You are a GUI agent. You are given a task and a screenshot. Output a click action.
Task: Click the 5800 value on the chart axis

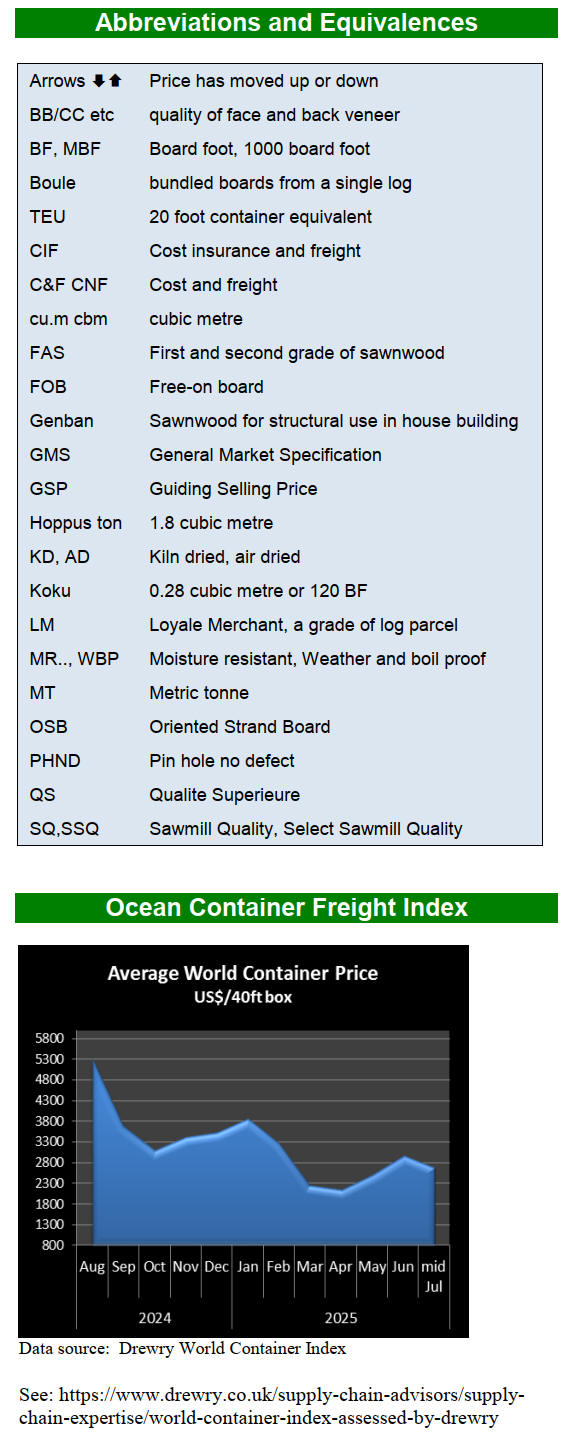tap(50, 1038)
